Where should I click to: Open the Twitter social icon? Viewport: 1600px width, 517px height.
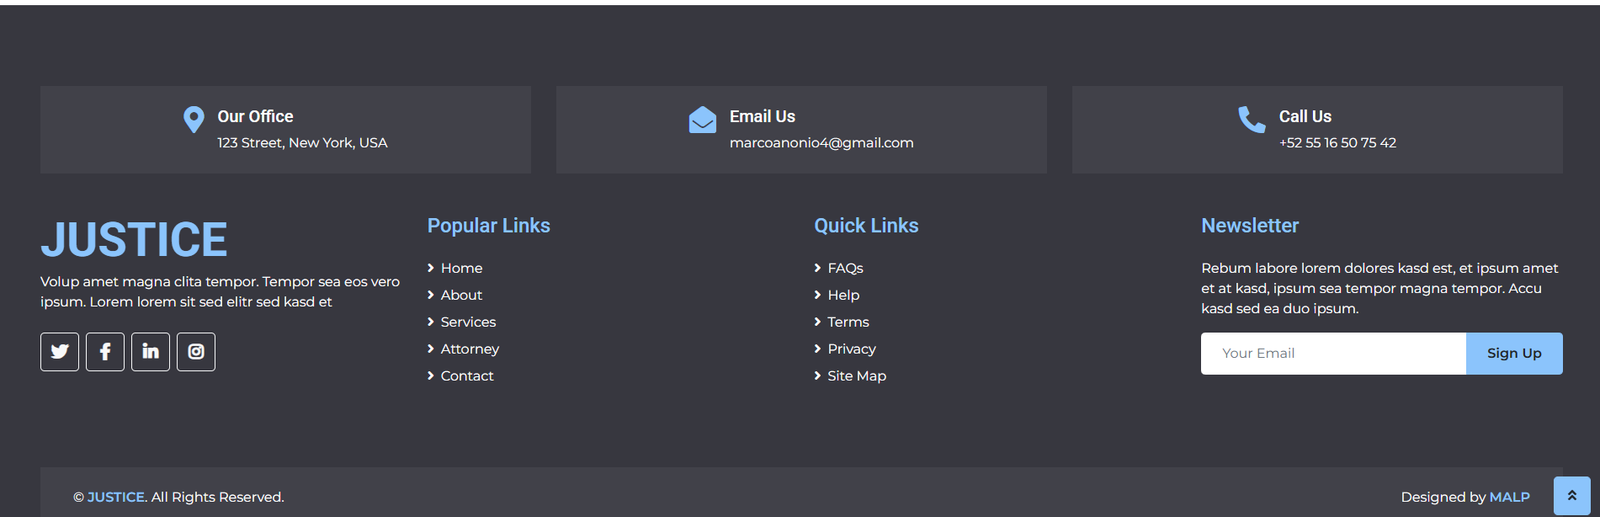tap(60, 352)
